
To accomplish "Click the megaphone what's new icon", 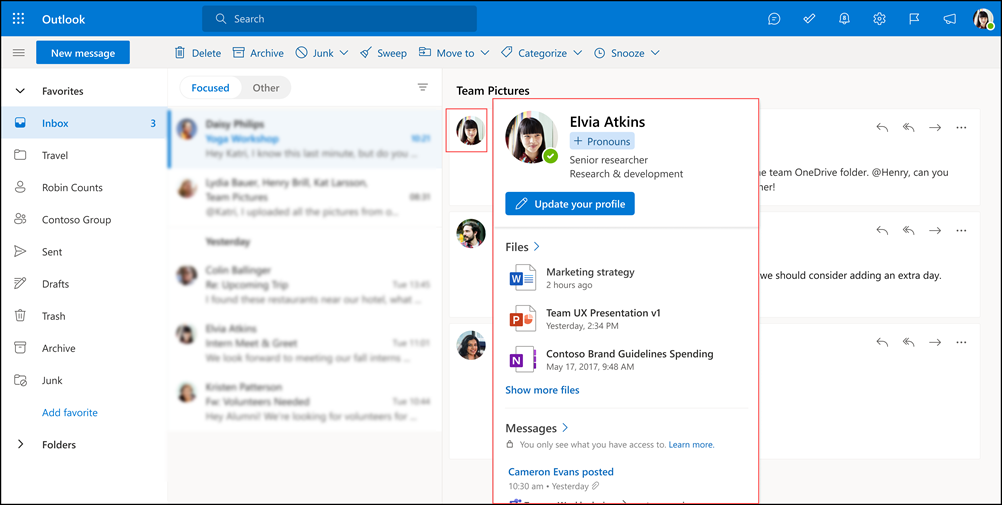I will [950, 19].
